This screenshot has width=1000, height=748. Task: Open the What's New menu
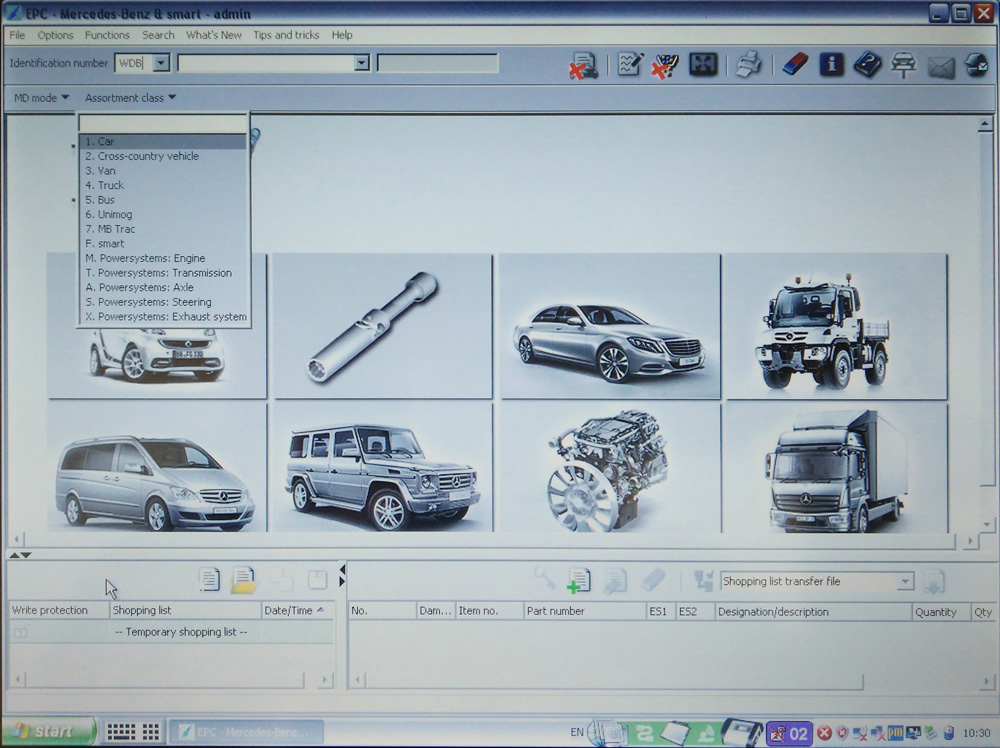(214, 35)
